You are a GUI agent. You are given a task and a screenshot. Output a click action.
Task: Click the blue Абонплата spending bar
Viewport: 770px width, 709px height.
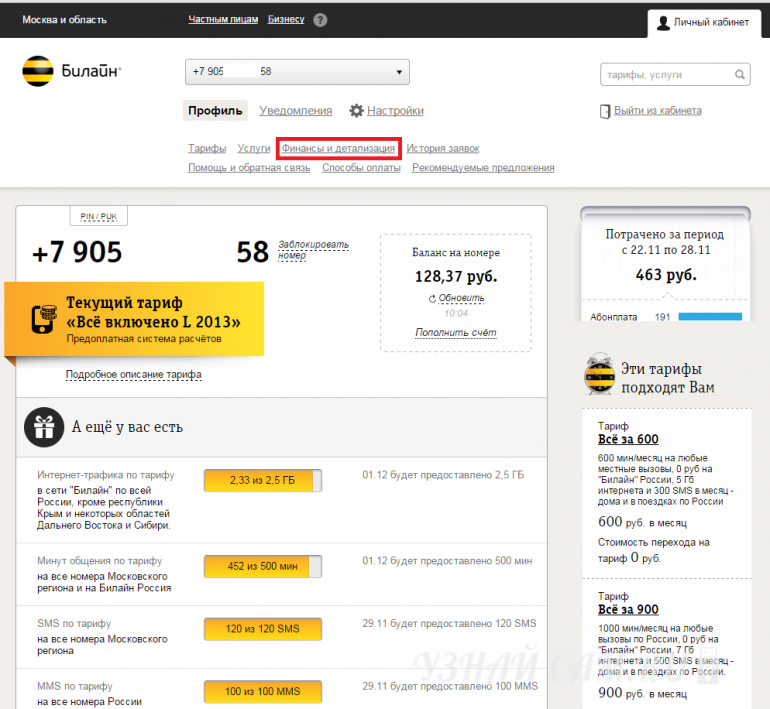tap(710, 317)
